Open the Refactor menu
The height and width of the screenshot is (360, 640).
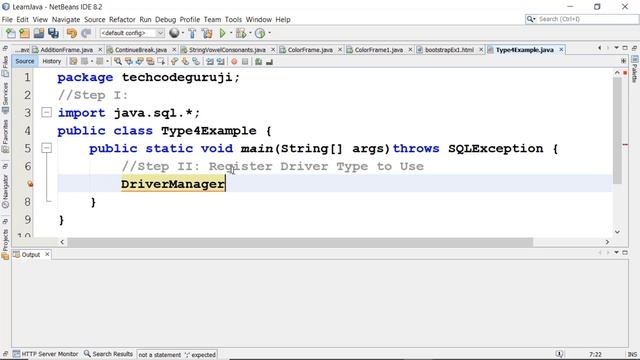point(122,20)
